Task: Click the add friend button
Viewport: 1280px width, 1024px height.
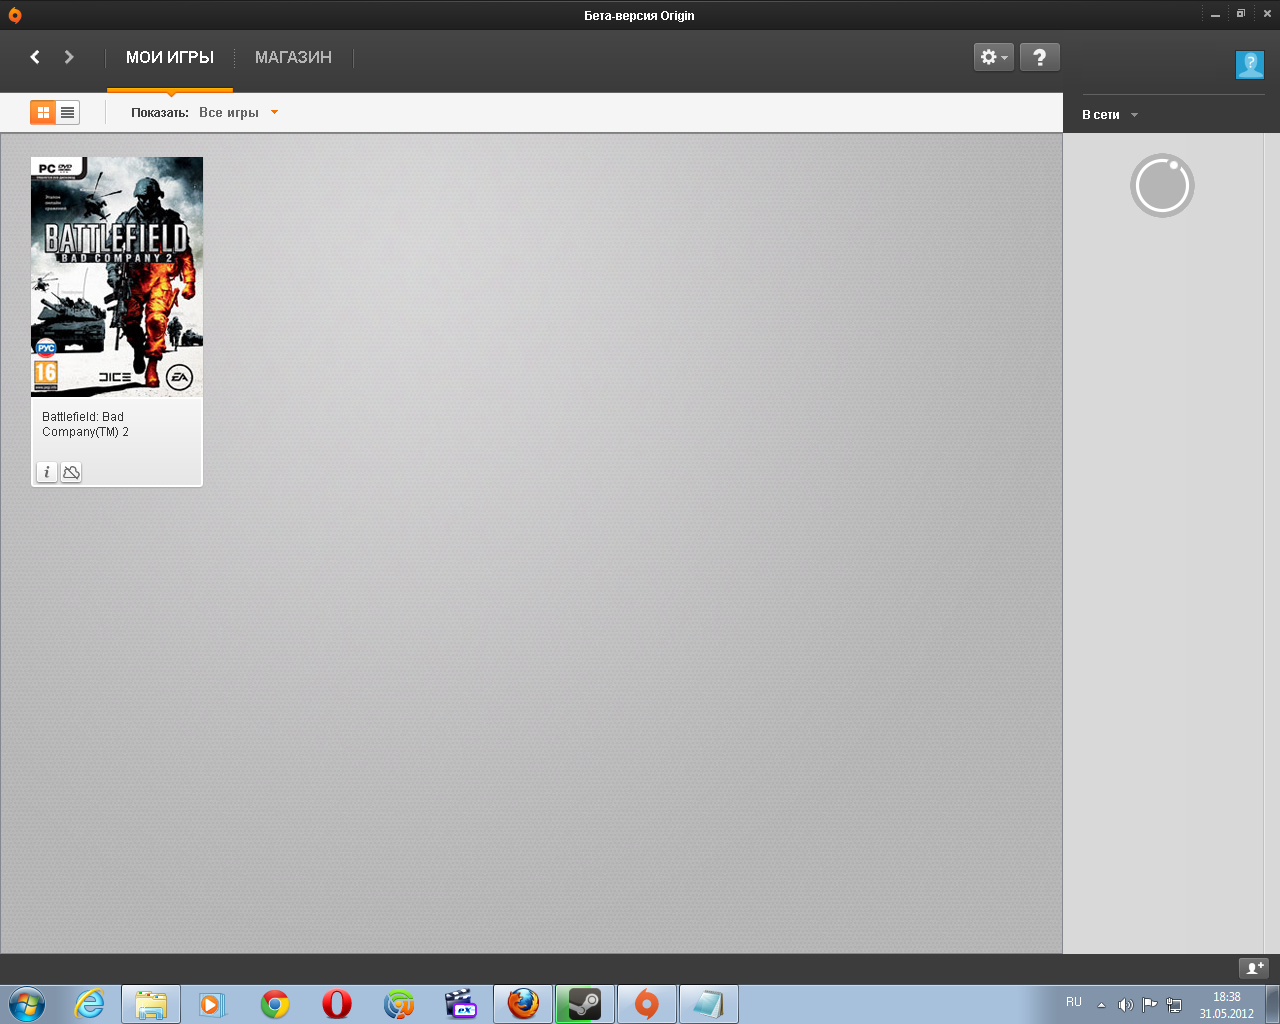Action: pyautogui.click(x=1254, y=968)
